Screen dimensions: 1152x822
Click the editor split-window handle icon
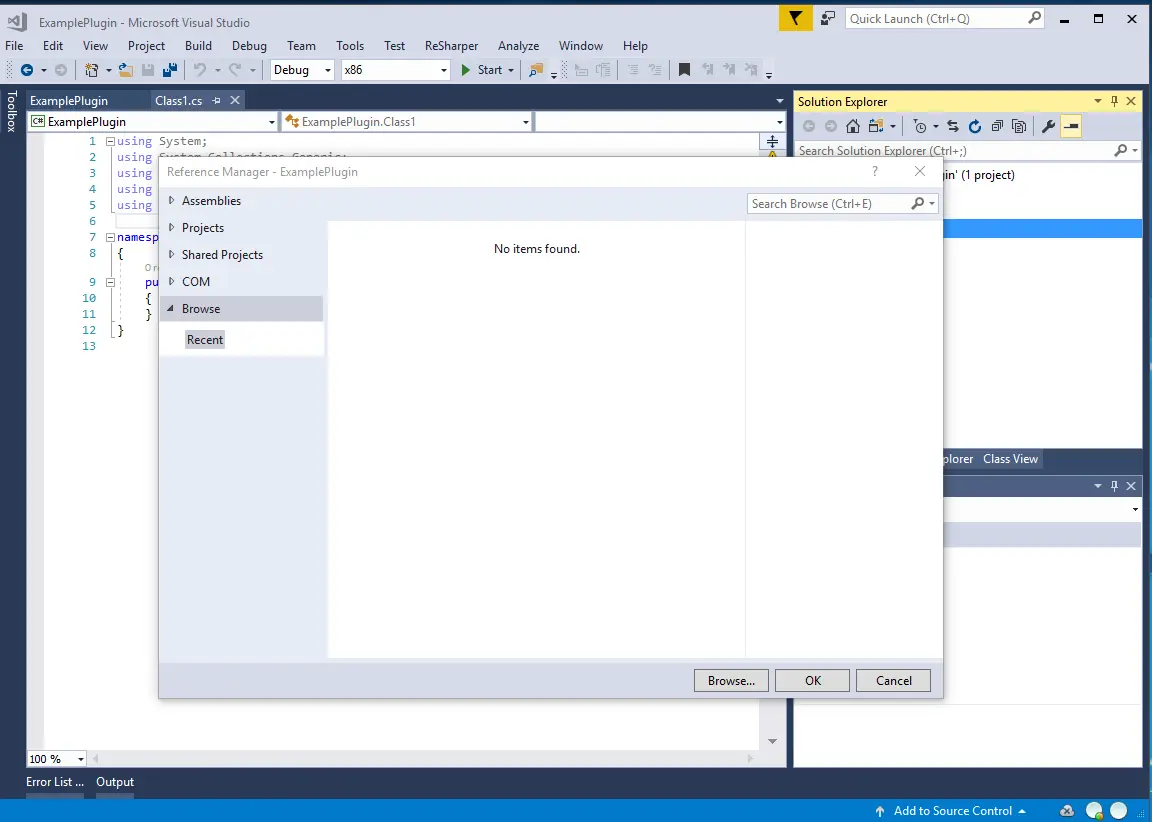(772, 141)
